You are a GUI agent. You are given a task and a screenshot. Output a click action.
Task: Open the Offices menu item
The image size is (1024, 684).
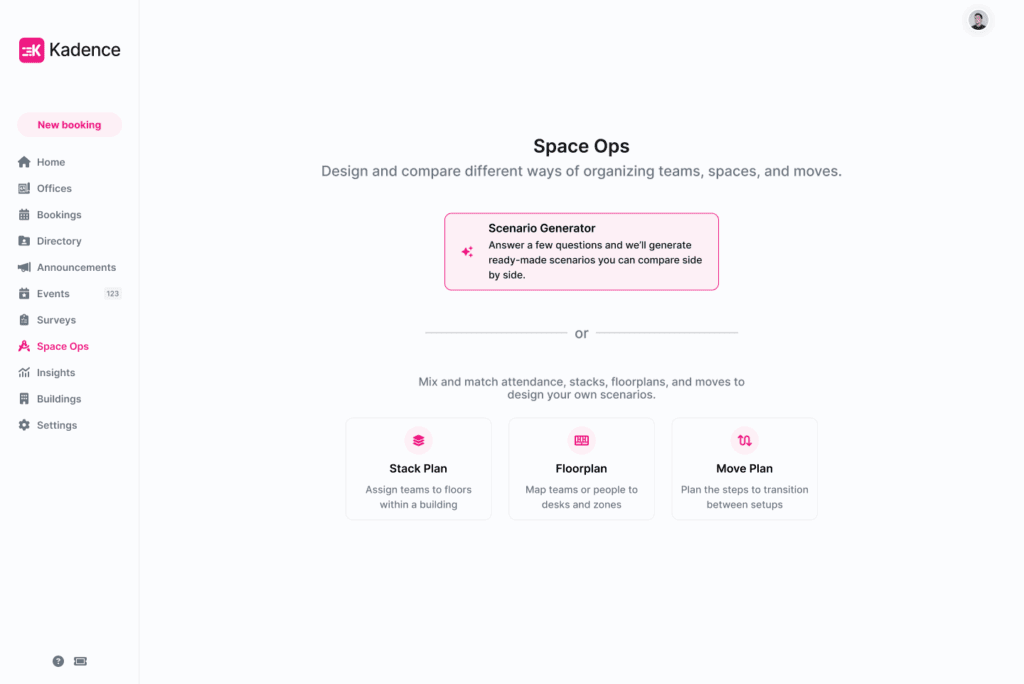[54, 188]
